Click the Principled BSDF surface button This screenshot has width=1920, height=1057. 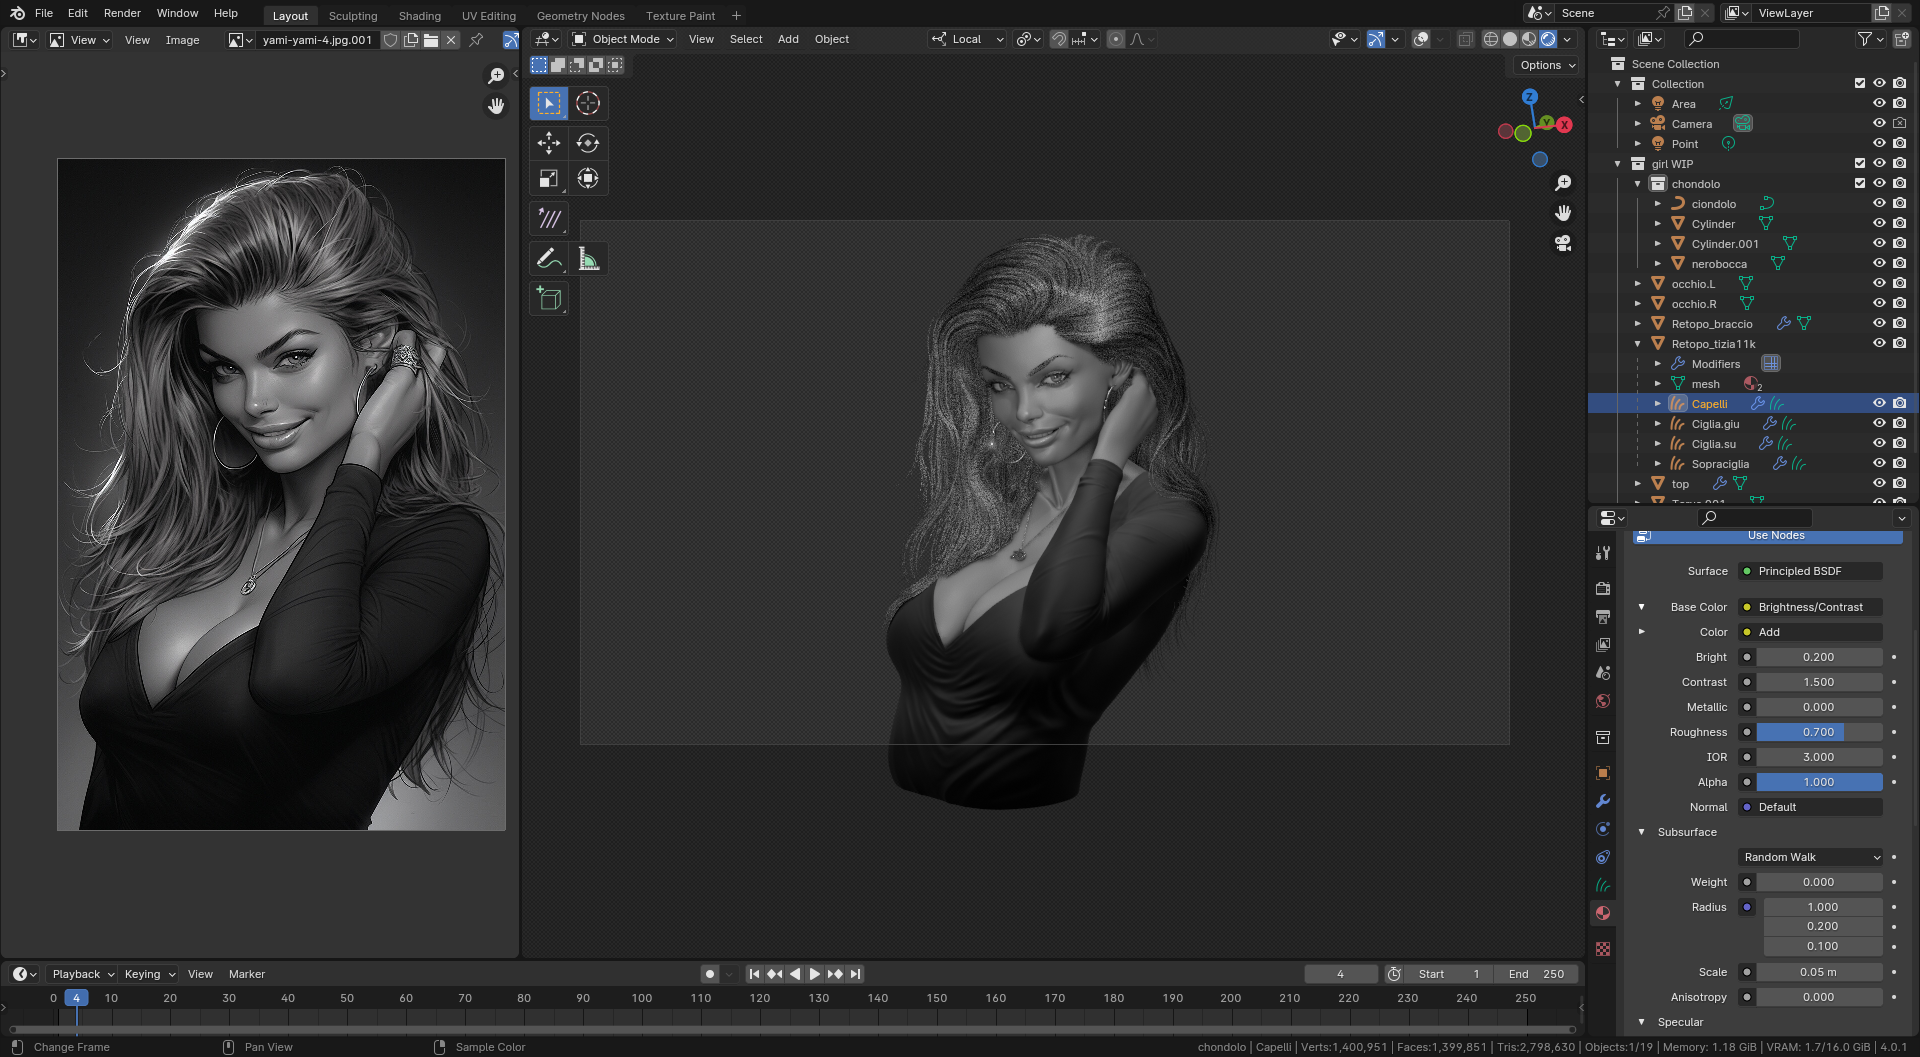(x=1810, y=571)
